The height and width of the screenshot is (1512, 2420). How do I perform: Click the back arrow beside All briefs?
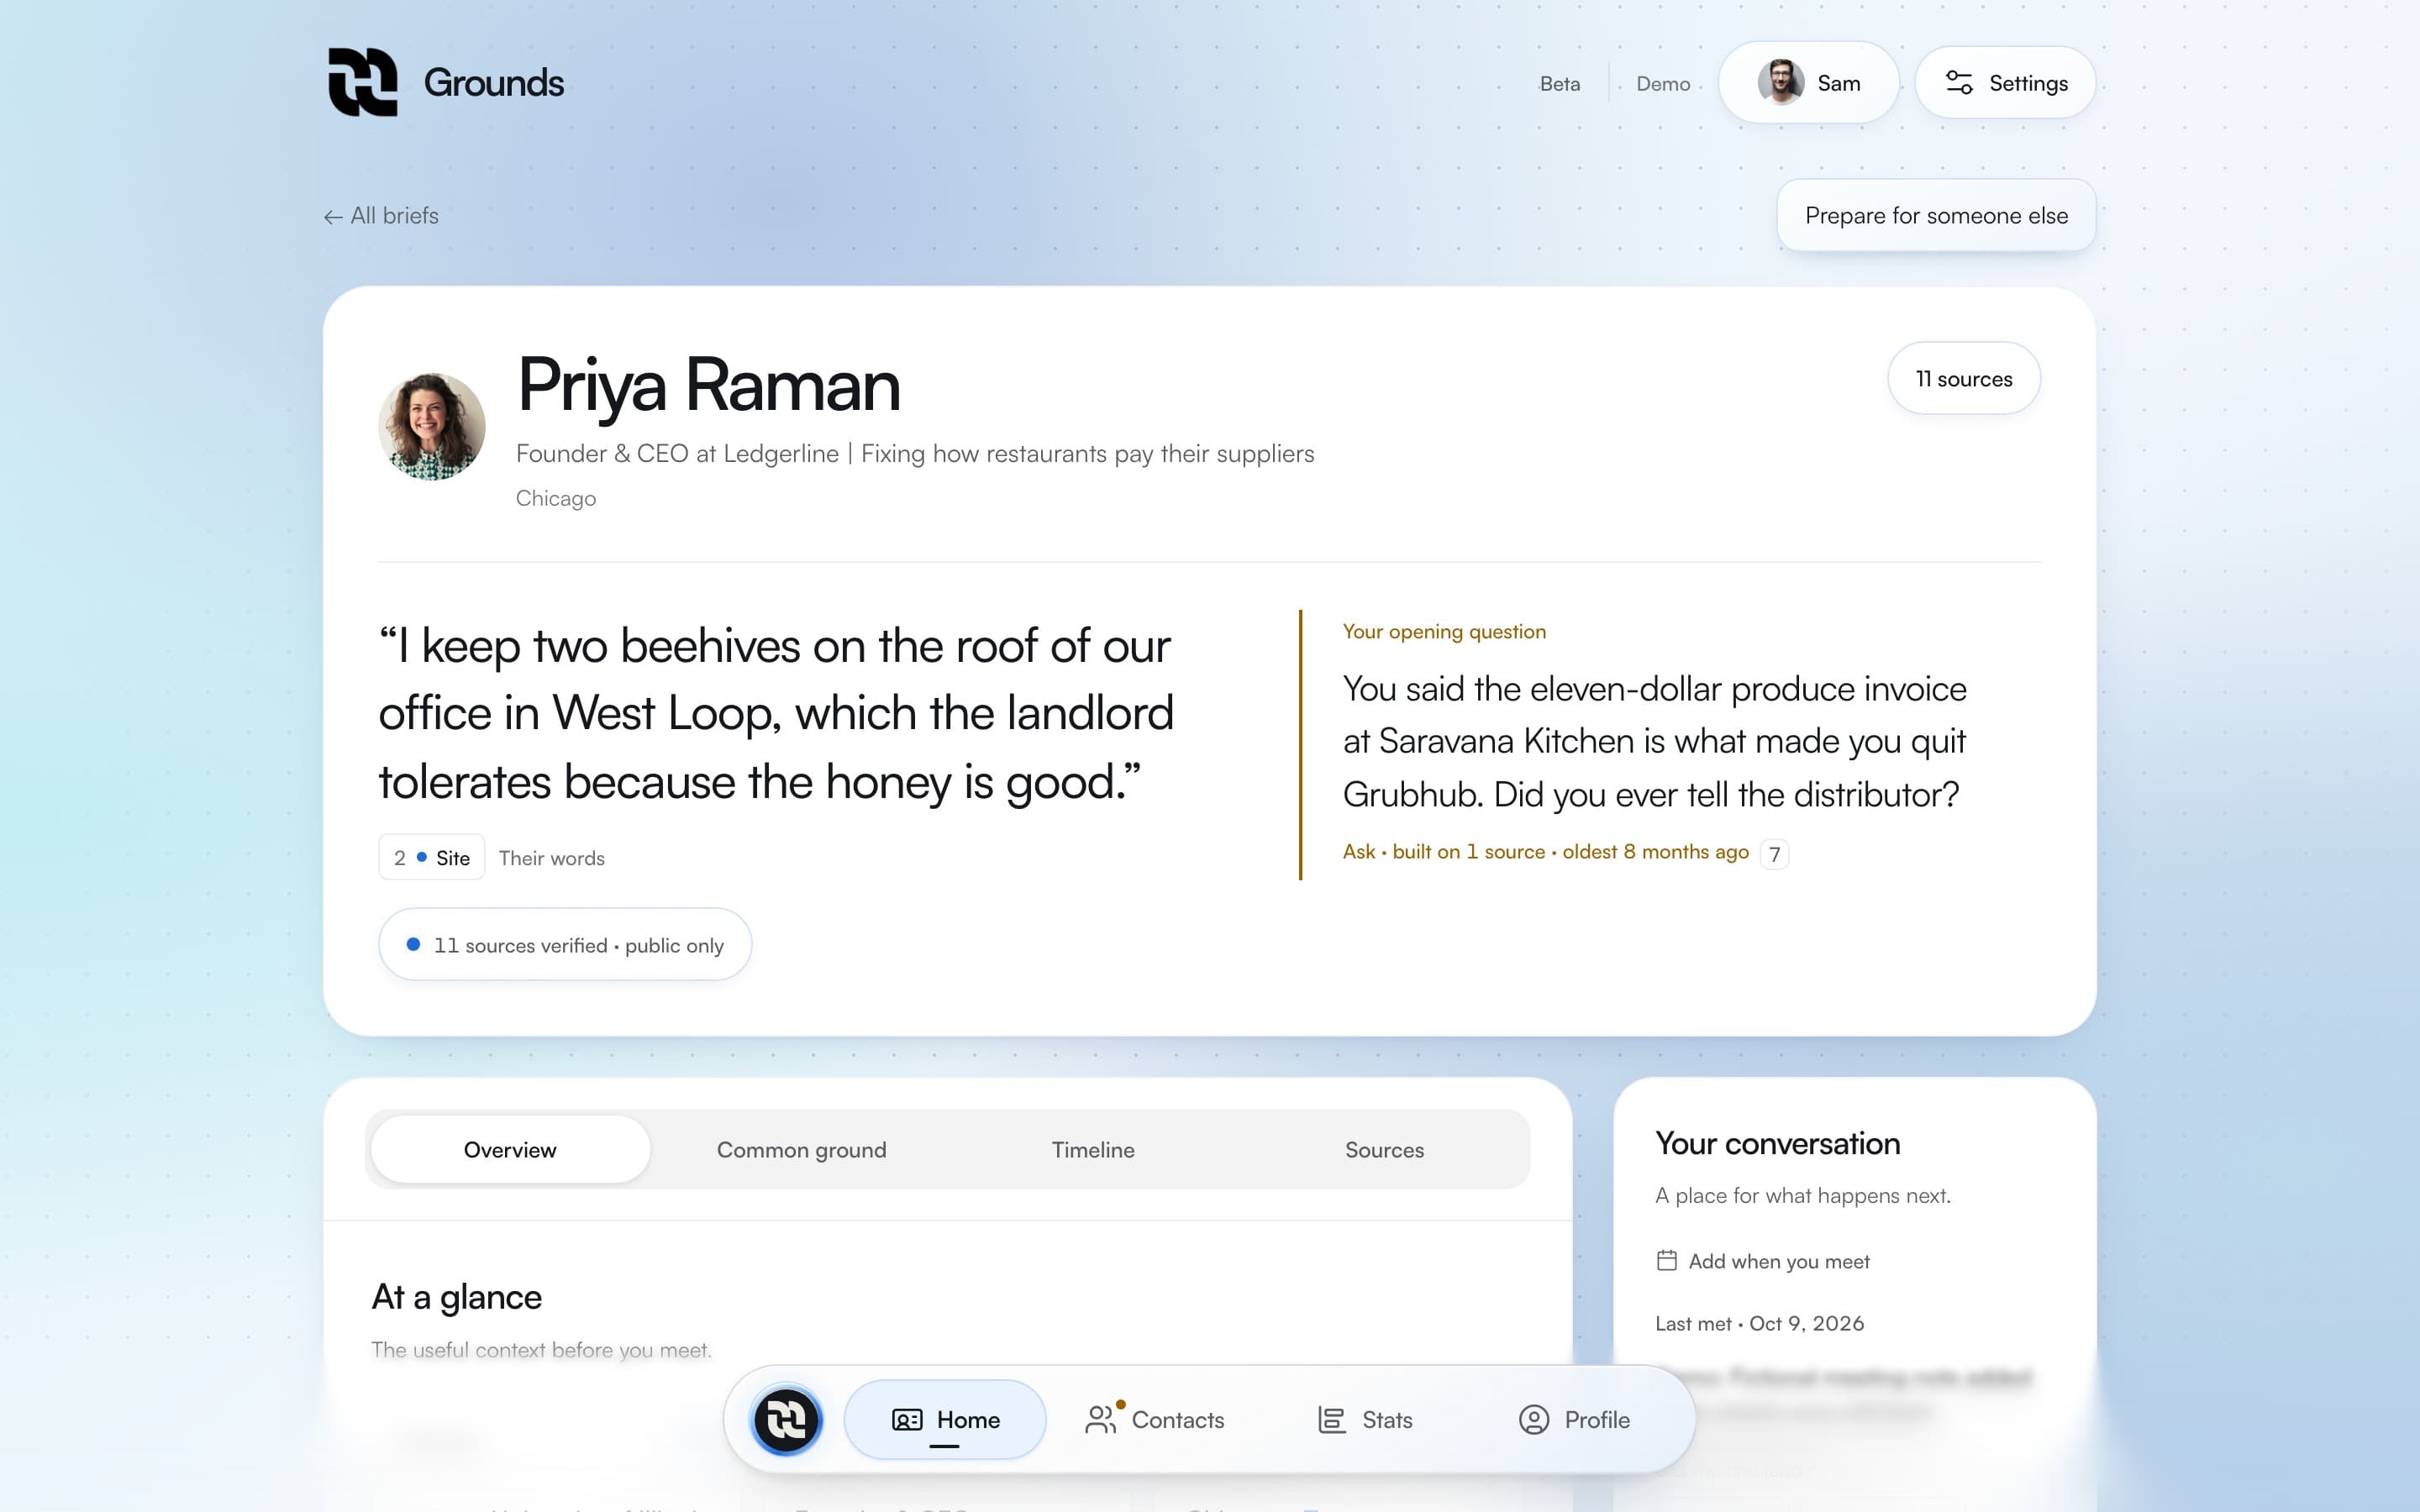coord(333,217)
